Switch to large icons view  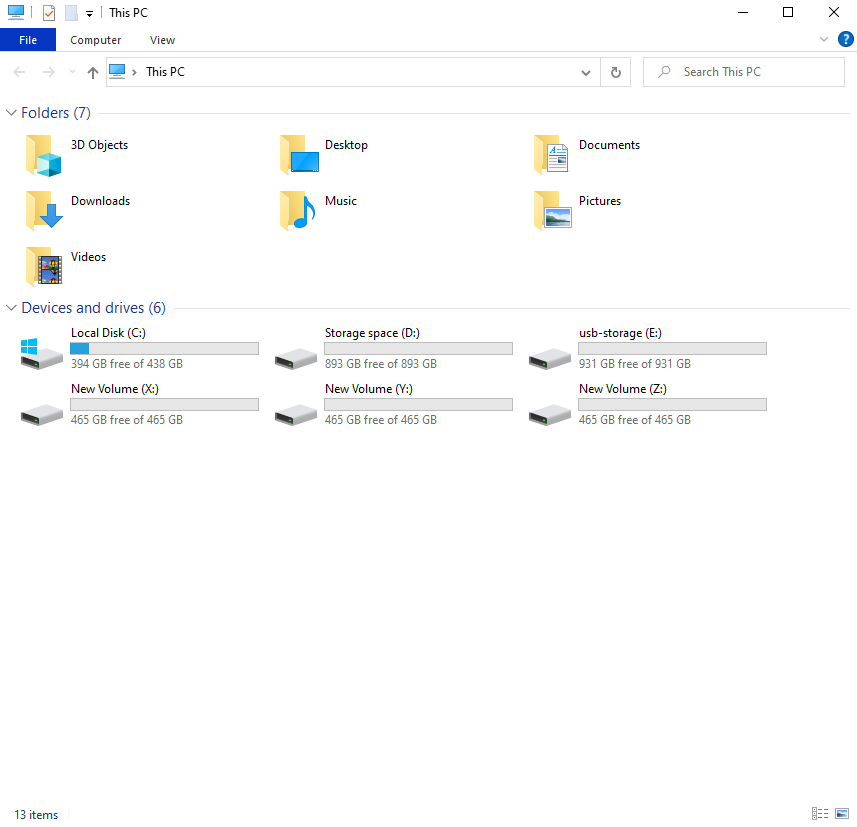click(843, 814)
